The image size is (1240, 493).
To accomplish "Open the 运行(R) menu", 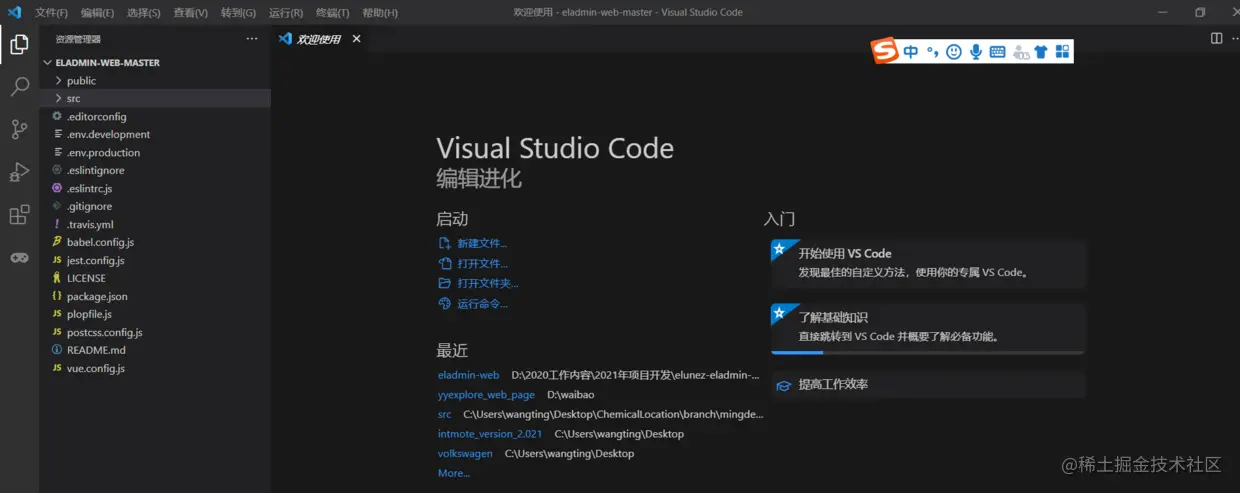I will coord(286,13).
